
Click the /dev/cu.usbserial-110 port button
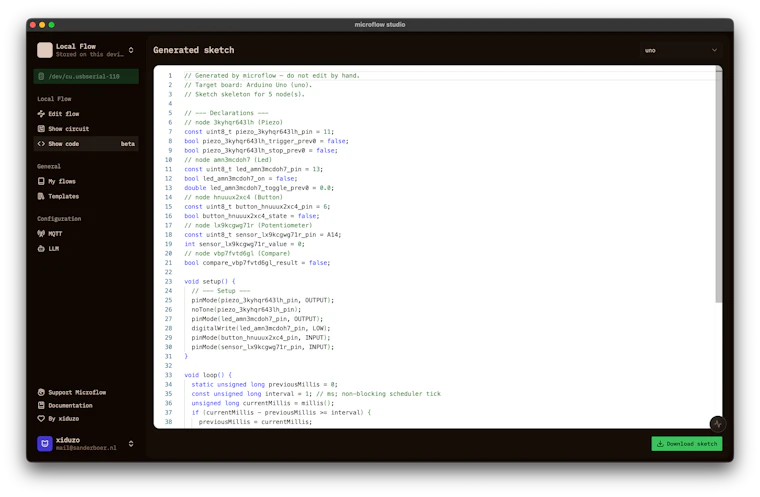(86, 77)
